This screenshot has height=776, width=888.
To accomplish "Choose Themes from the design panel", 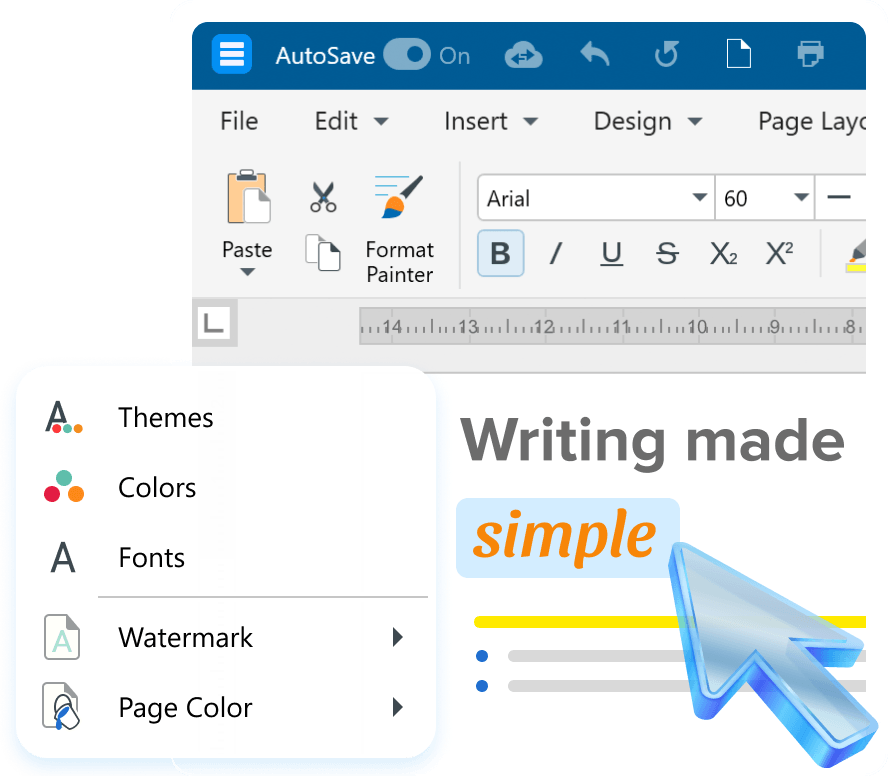I will tap(165, 418).
